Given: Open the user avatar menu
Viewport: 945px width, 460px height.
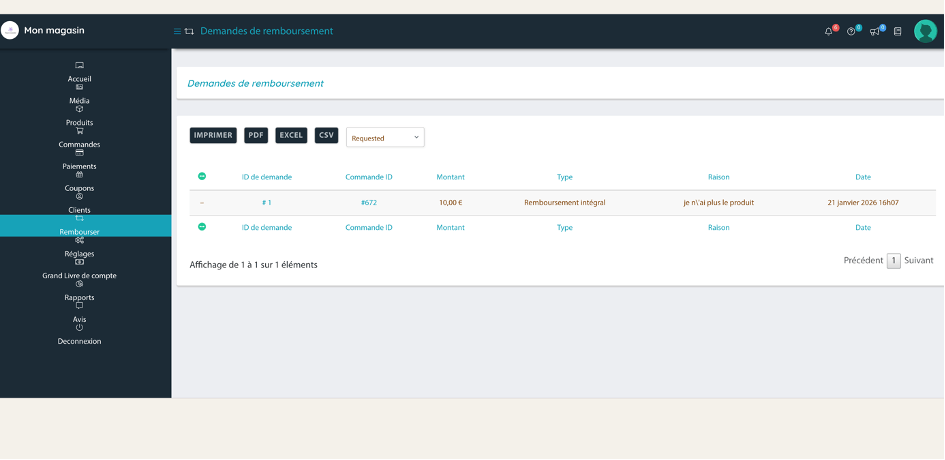Looking at the screenshot, I should pyautogui.click(x=925, y=31).
